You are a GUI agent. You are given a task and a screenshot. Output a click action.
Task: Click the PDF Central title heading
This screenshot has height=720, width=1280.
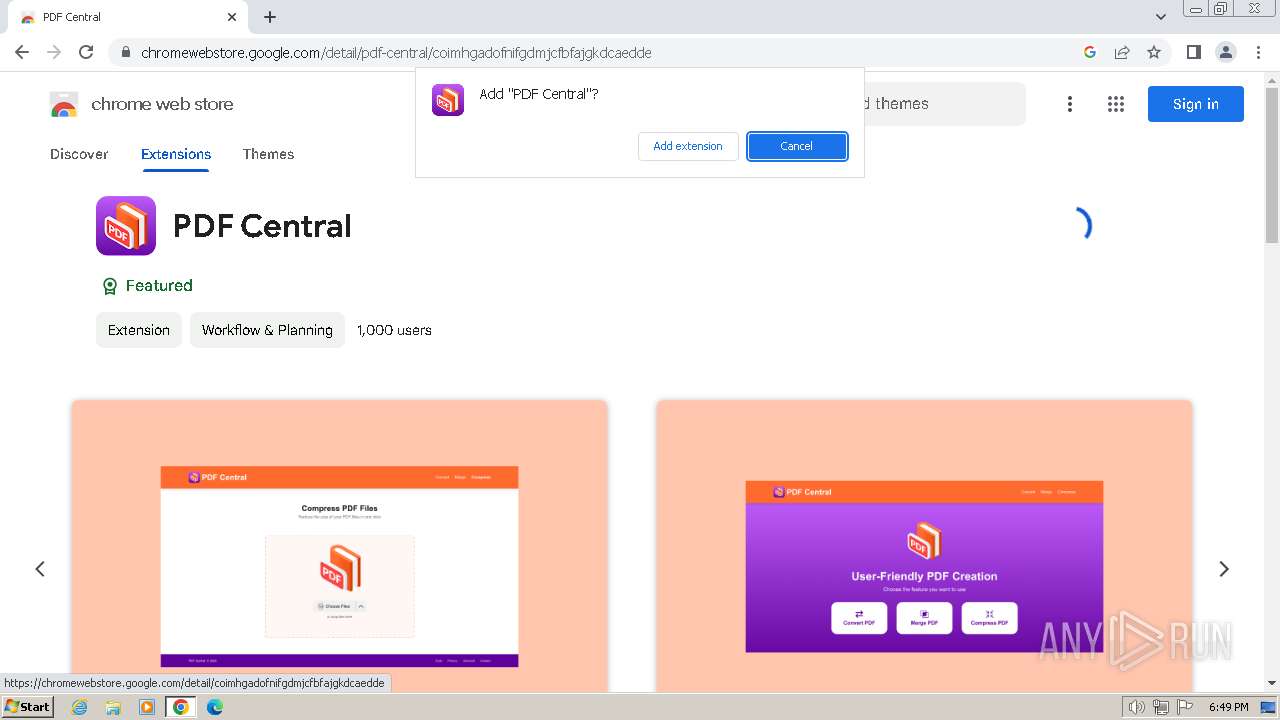click(262, 226)
